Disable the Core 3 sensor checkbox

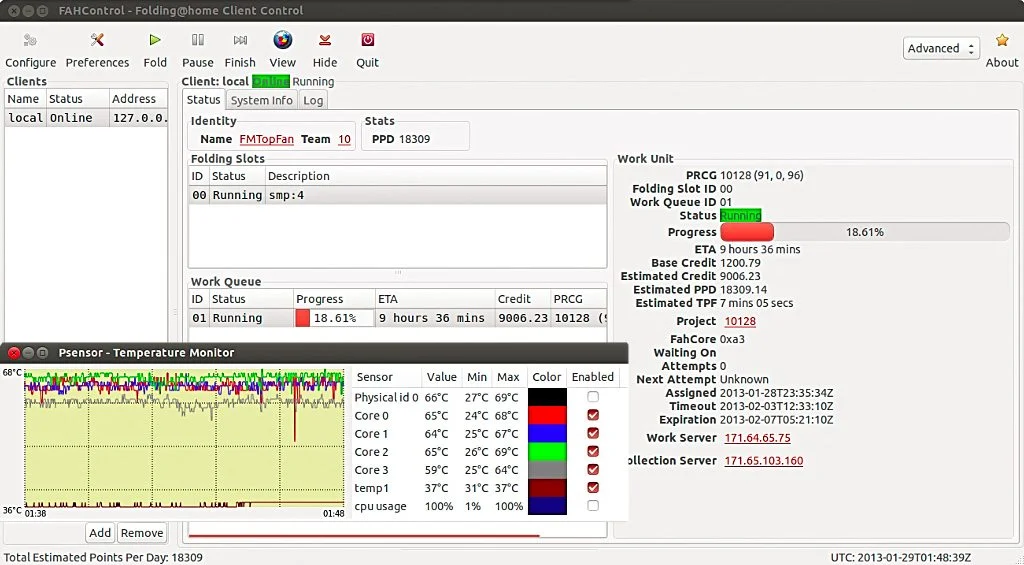pos(592,470)
